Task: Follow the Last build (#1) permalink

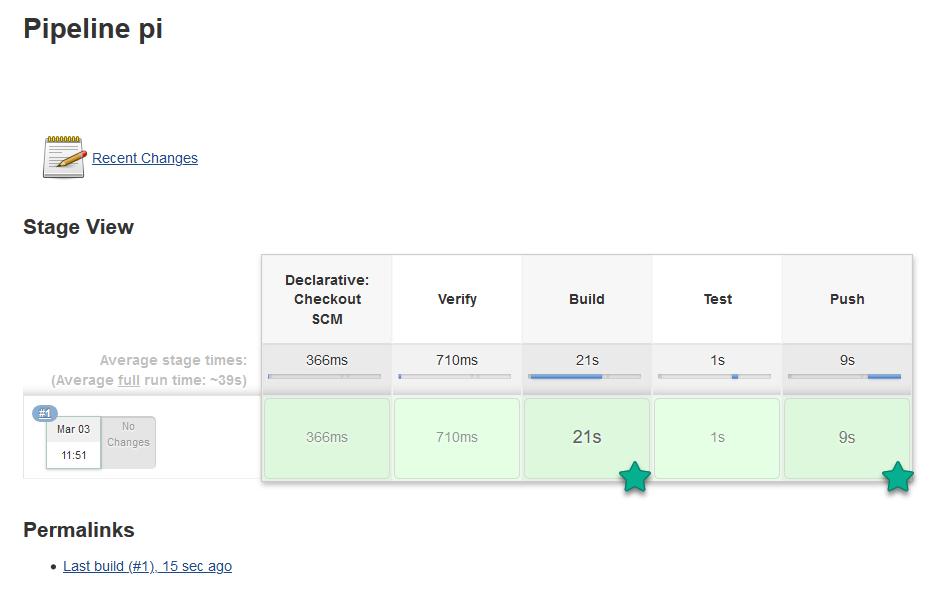Action: 147,566
